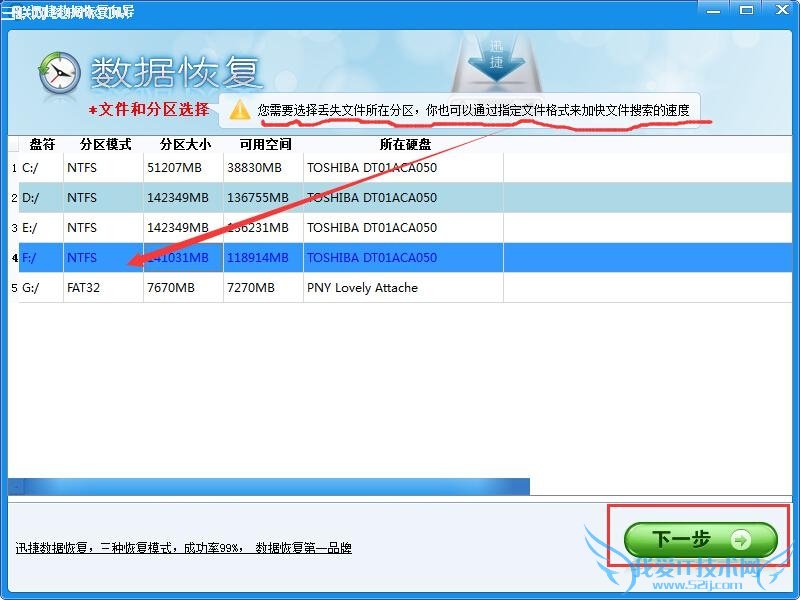Minimize the data recovery window
Screen dimensions: 800x600
click(712, 10)
